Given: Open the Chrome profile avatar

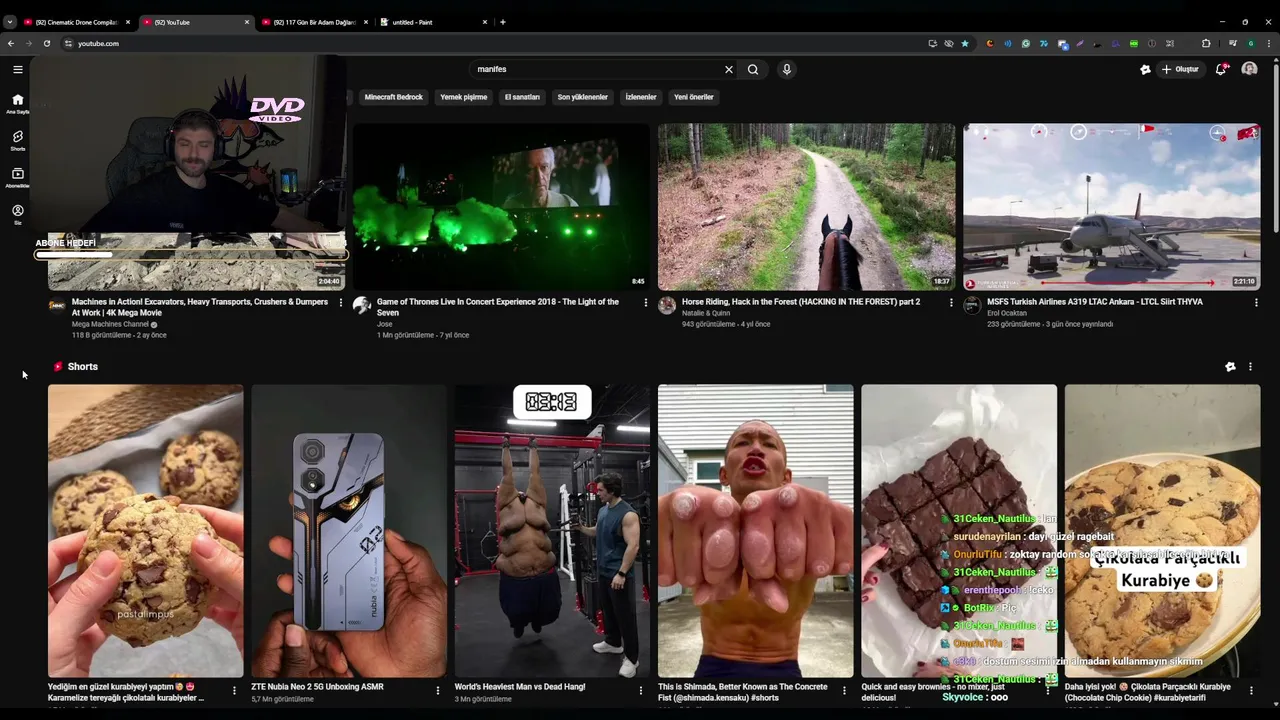Looking at the screenshot, I should [1251, 43].
